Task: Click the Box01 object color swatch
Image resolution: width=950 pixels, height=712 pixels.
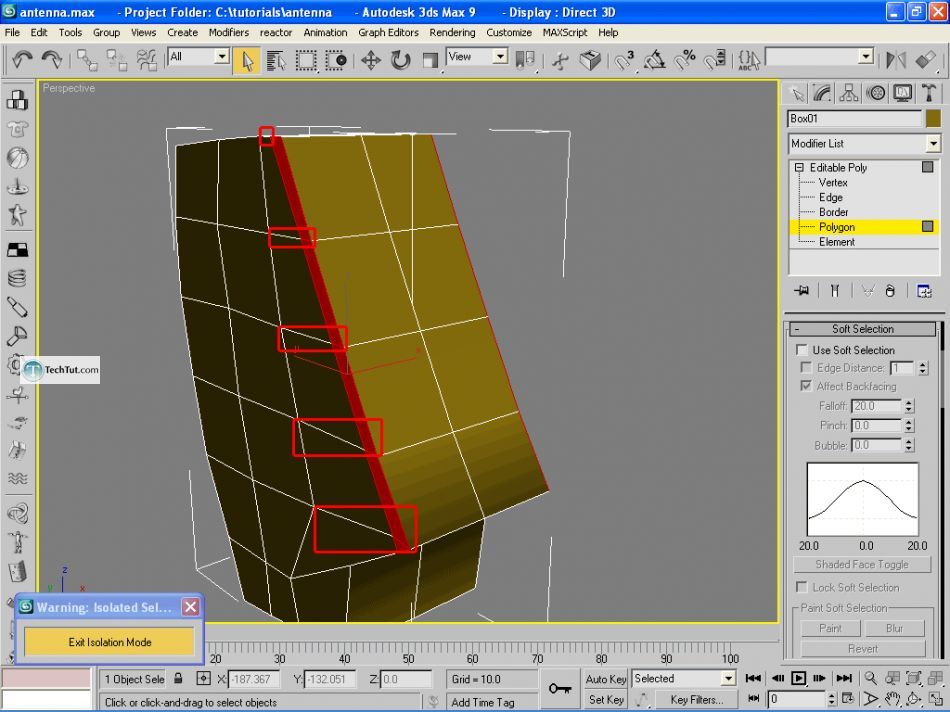Action: pyautogui.click(x=933, y=119)
